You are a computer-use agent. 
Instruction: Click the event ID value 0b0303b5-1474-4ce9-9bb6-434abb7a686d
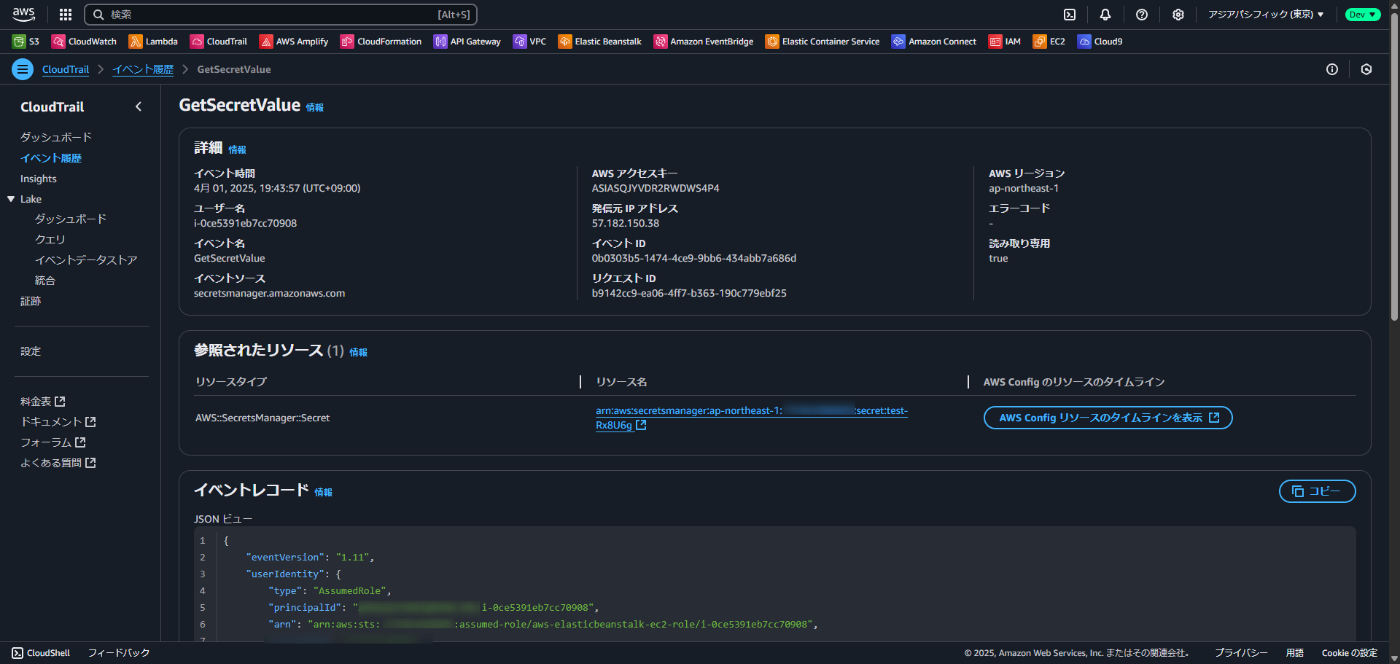694,258
